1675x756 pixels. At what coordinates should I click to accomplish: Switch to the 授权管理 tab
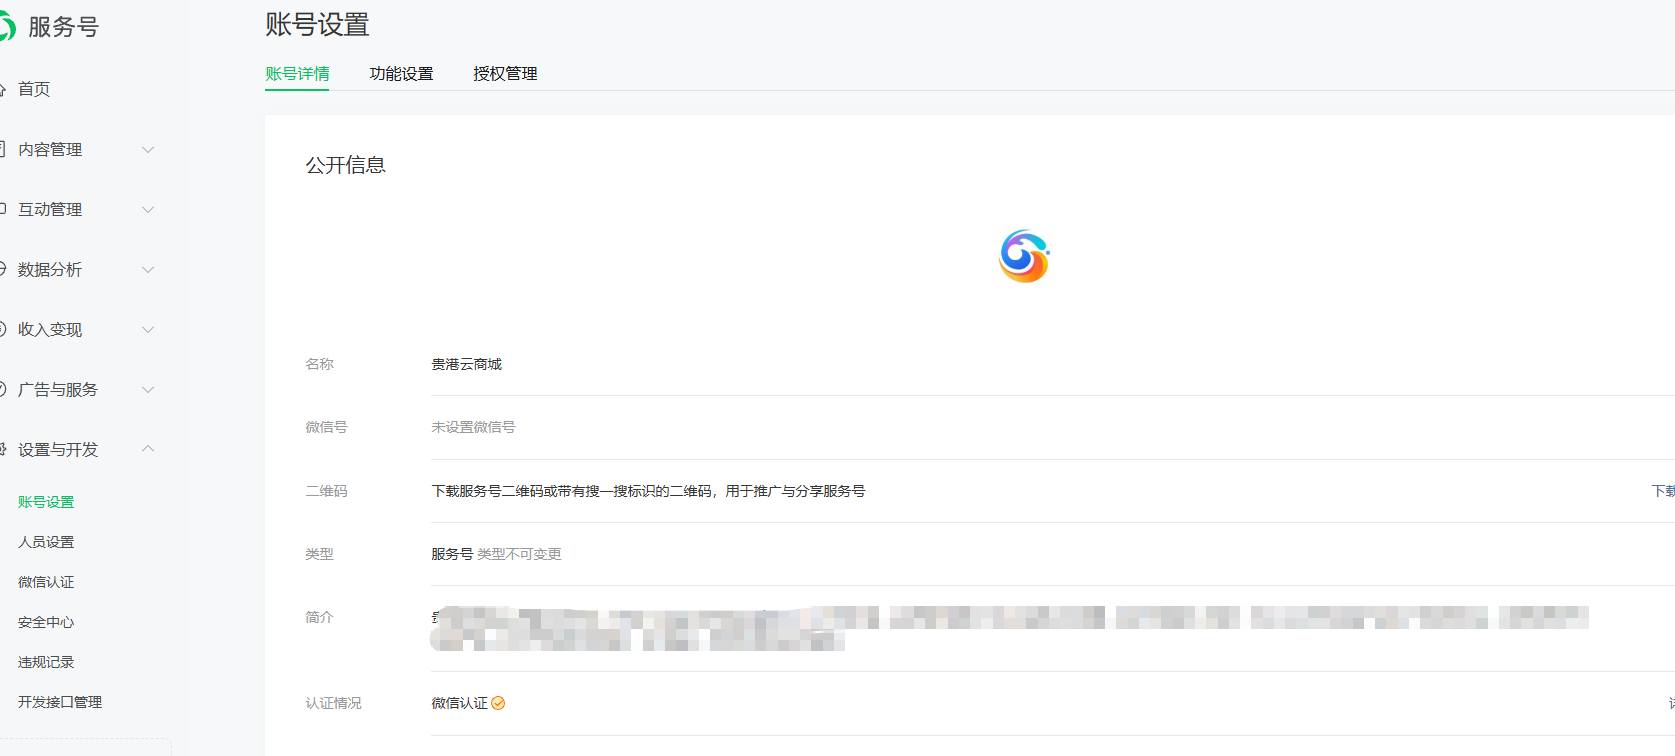(505, 74)
